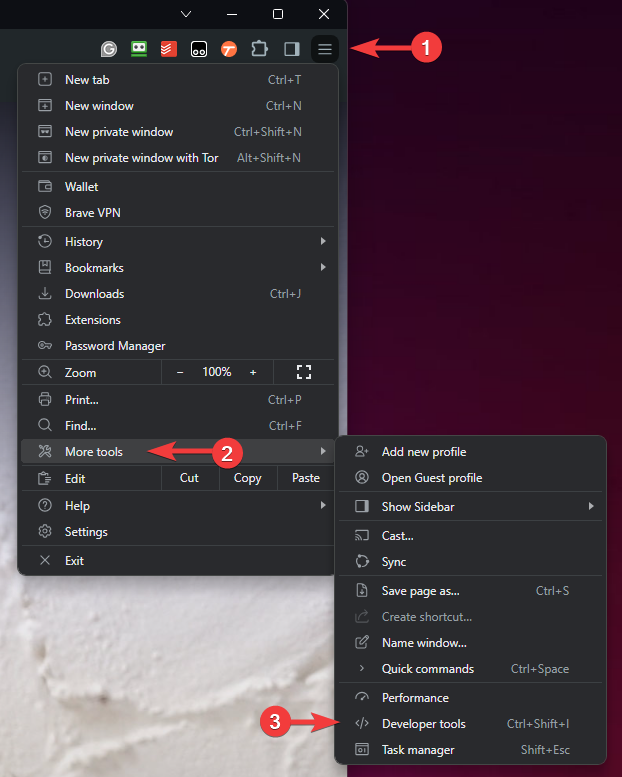Image resolution: width=622 pixels, height=777 pixels.
Task: Open Quick commands
Action: click(x=470, y=669)
